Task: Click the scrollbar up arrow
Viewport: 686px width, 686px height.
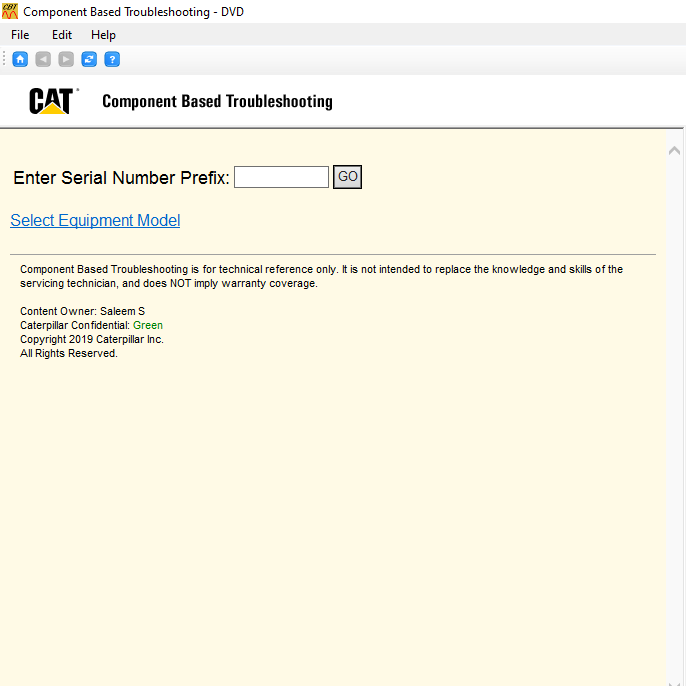Action: [x=674, y=151]
